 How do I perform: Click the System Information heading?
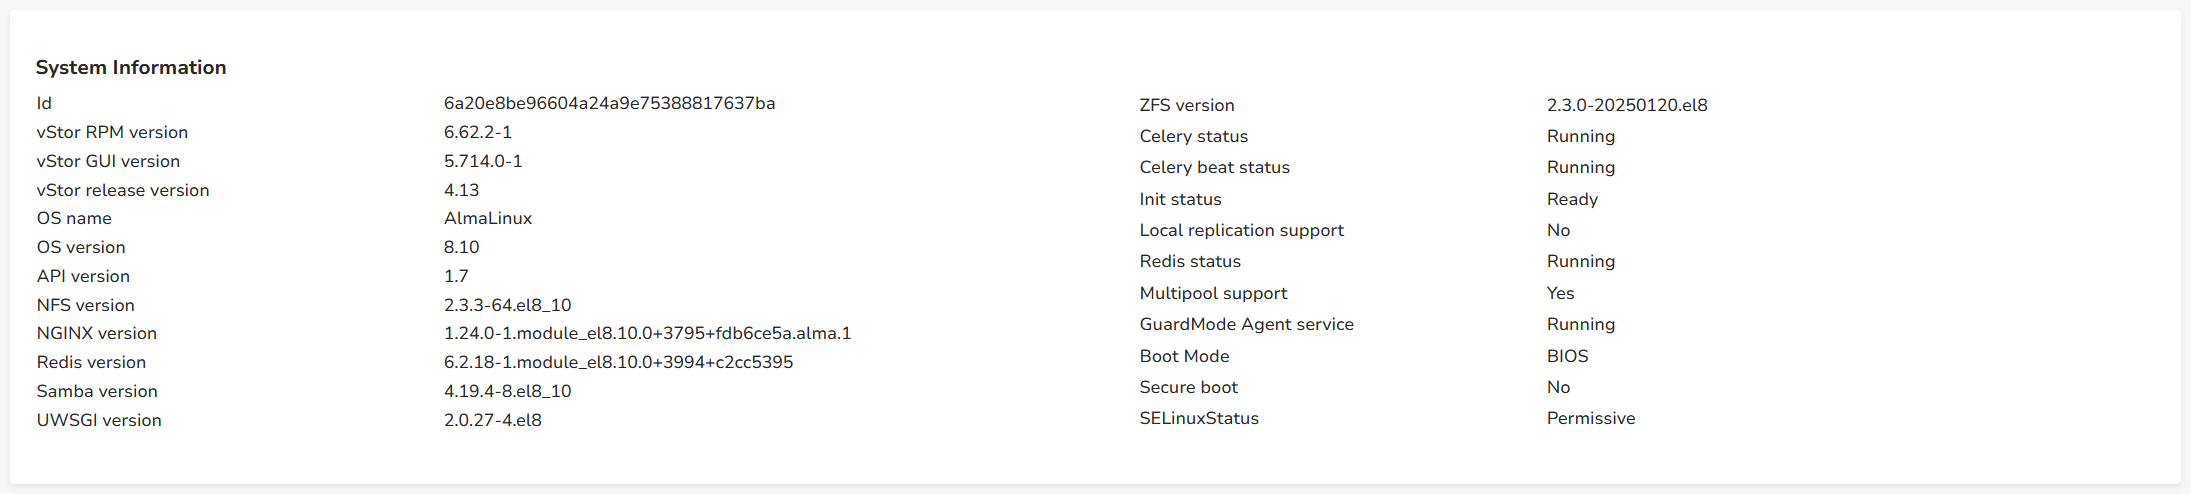(x=131, y=67)
